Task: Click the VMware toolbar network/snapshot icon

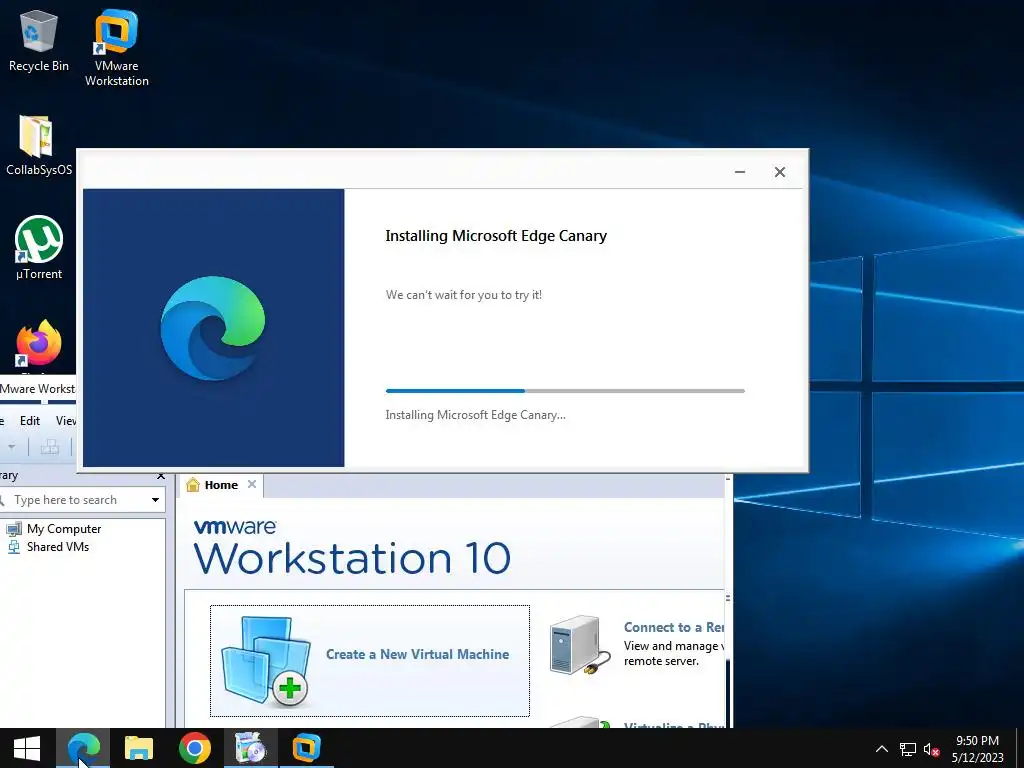Action: coord(50,447)
